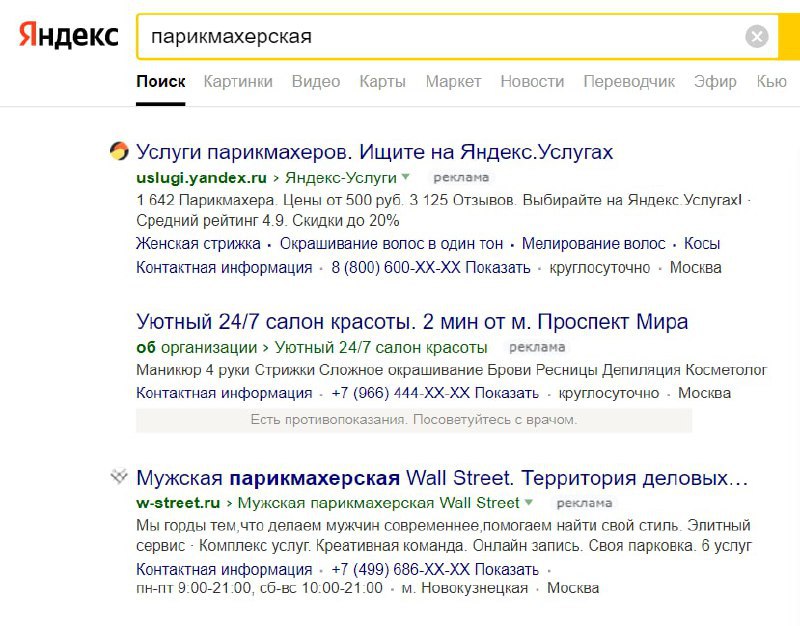Click the реклама label on Яндекс.Услуги result

click(461, 178)
